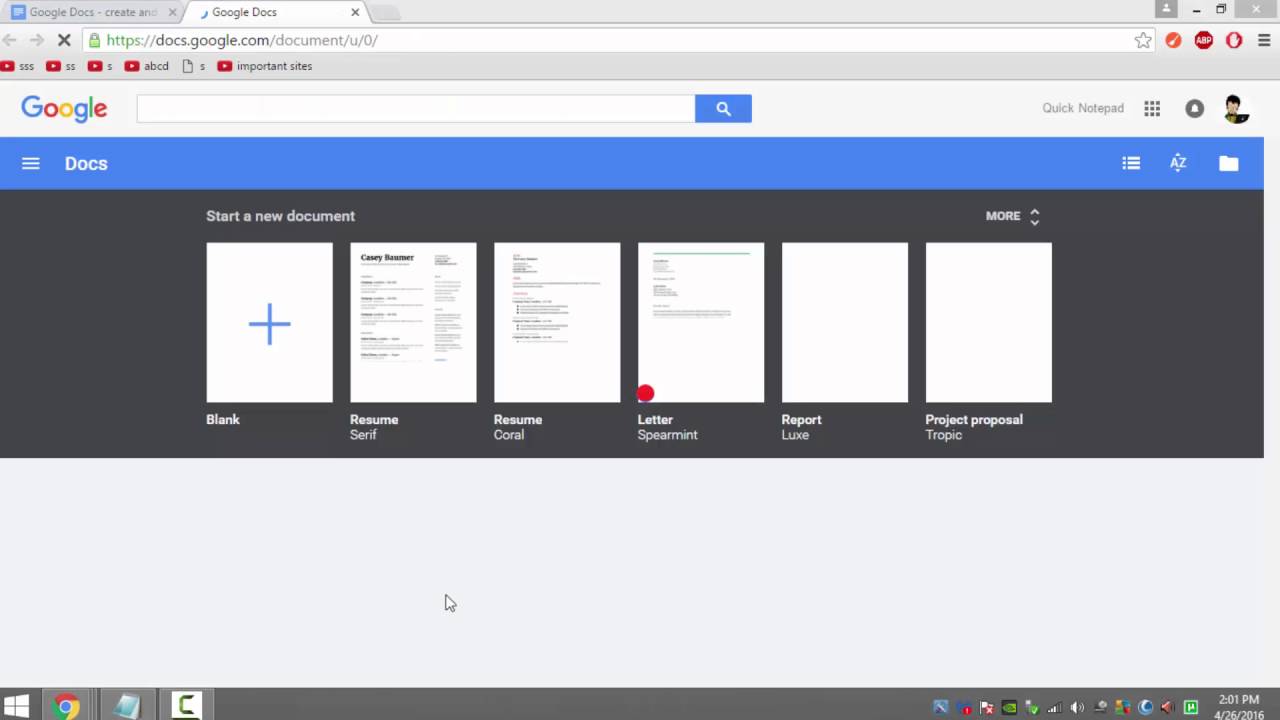Go back in Chrome
The image size is (1280, 720).
[9, 40]
